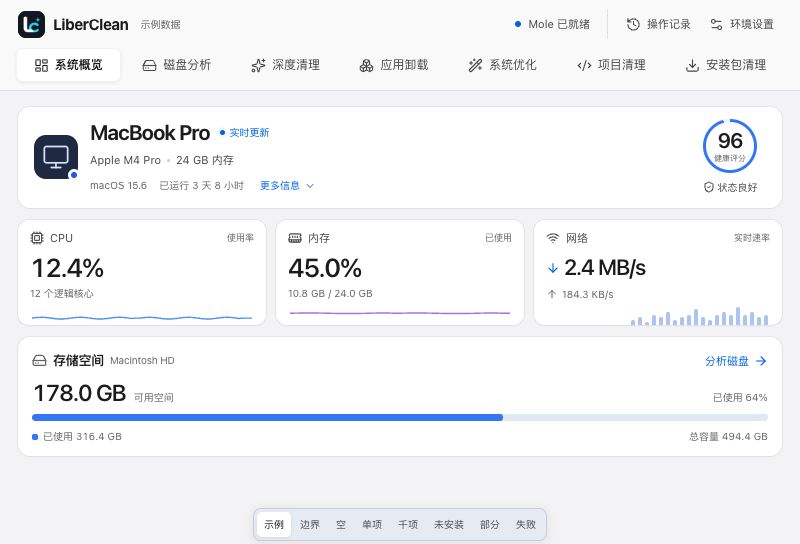Viewport: 800px width, 544px height.
Task: Click the project cleanup code icon
Action: [x=584, y=65]
